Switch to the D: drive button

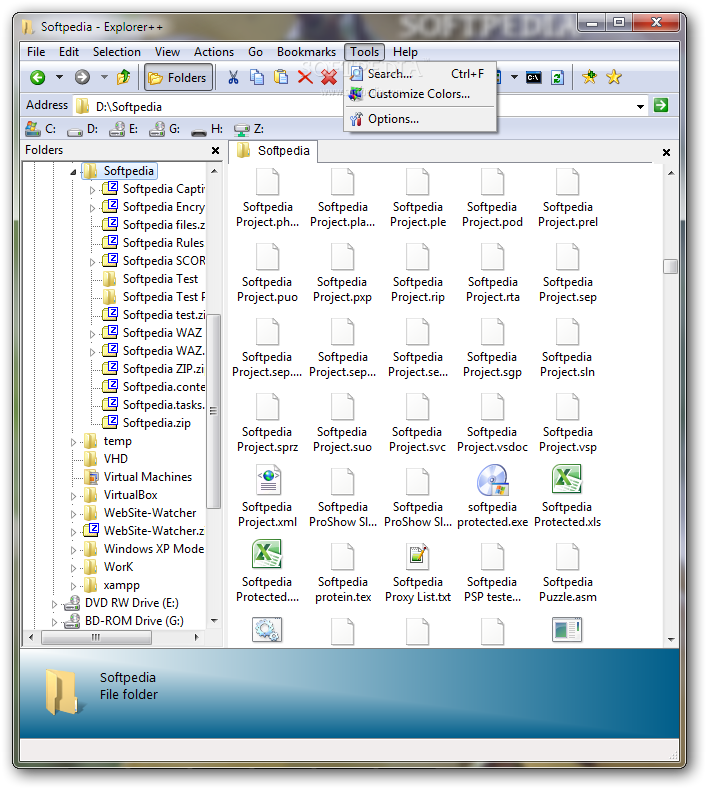tap(83, 129)
